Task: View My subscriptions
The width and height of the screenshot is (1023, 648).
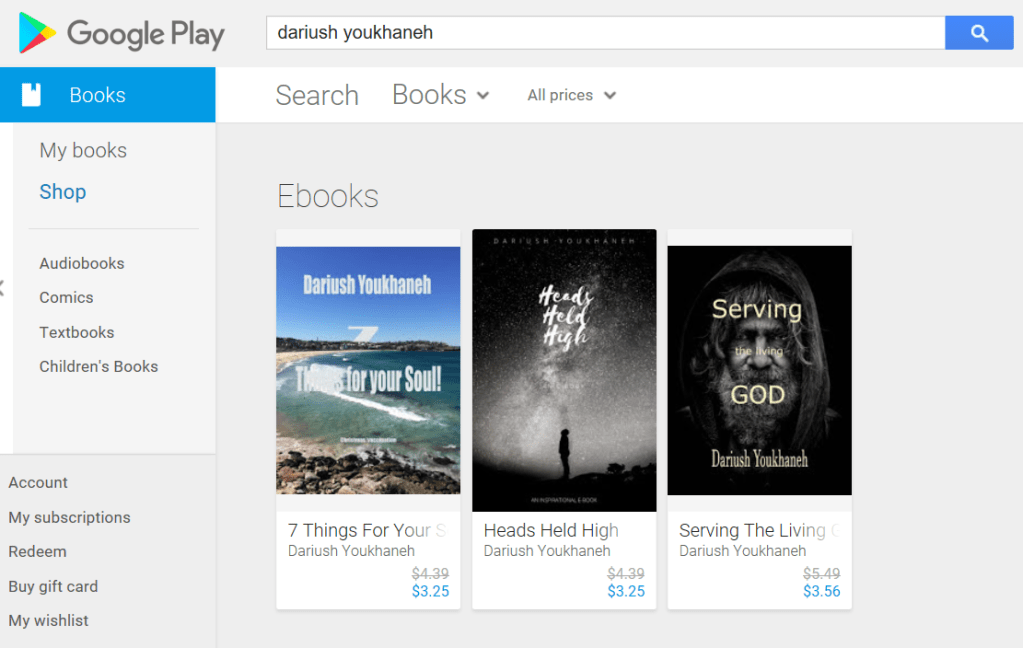Action: (x=69, y=517)
